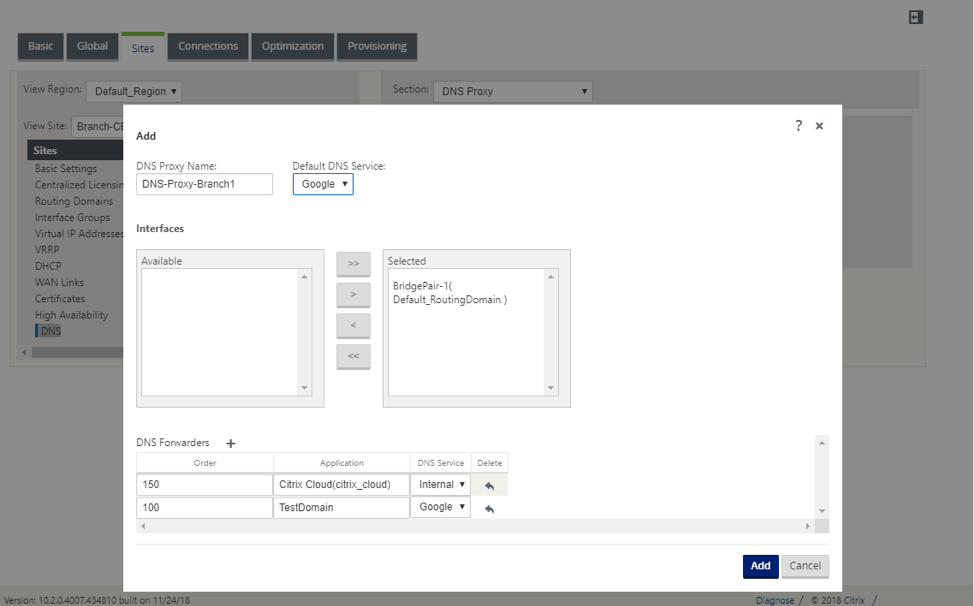Switch to the Optimization tab
The height and width of the screenshot is (606, 974).
pos(293,47)
